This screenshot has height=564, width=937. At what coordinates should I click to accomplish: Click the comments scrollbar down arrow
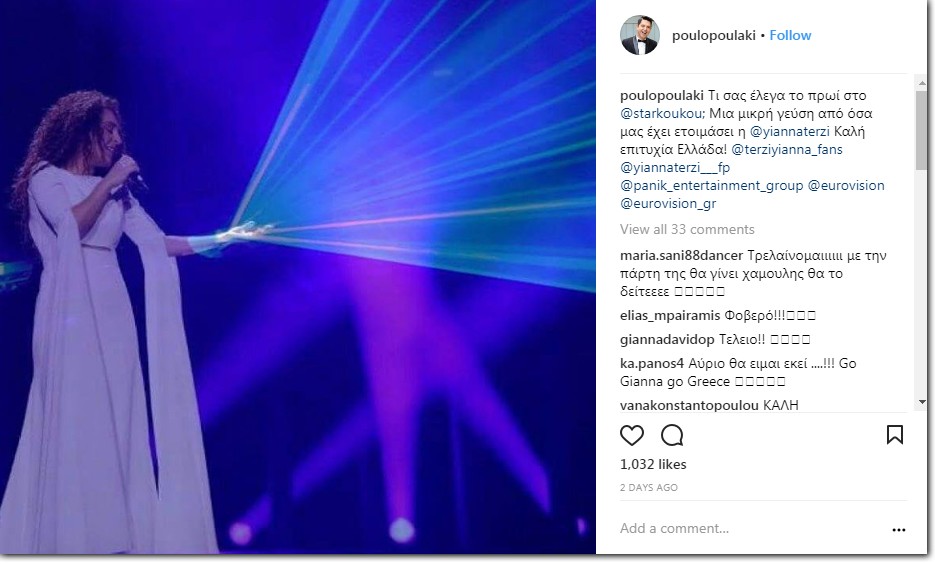[921, 402]
